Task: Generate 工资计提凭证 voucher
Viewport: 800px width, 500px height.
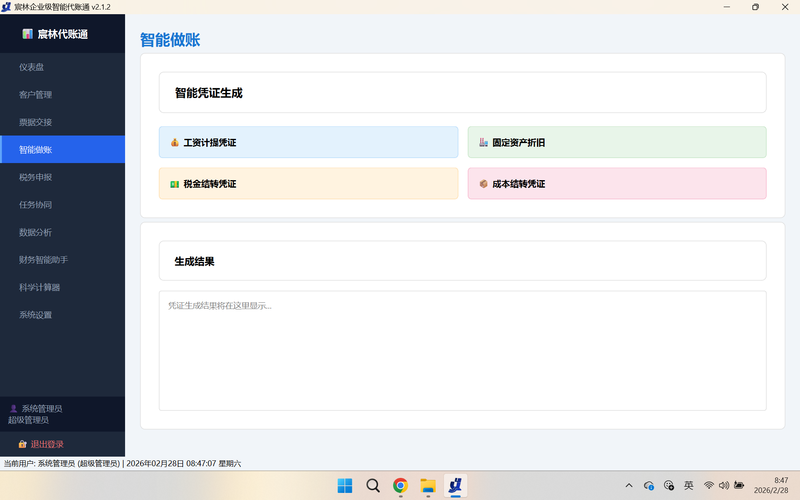Action: pos(308,143)
